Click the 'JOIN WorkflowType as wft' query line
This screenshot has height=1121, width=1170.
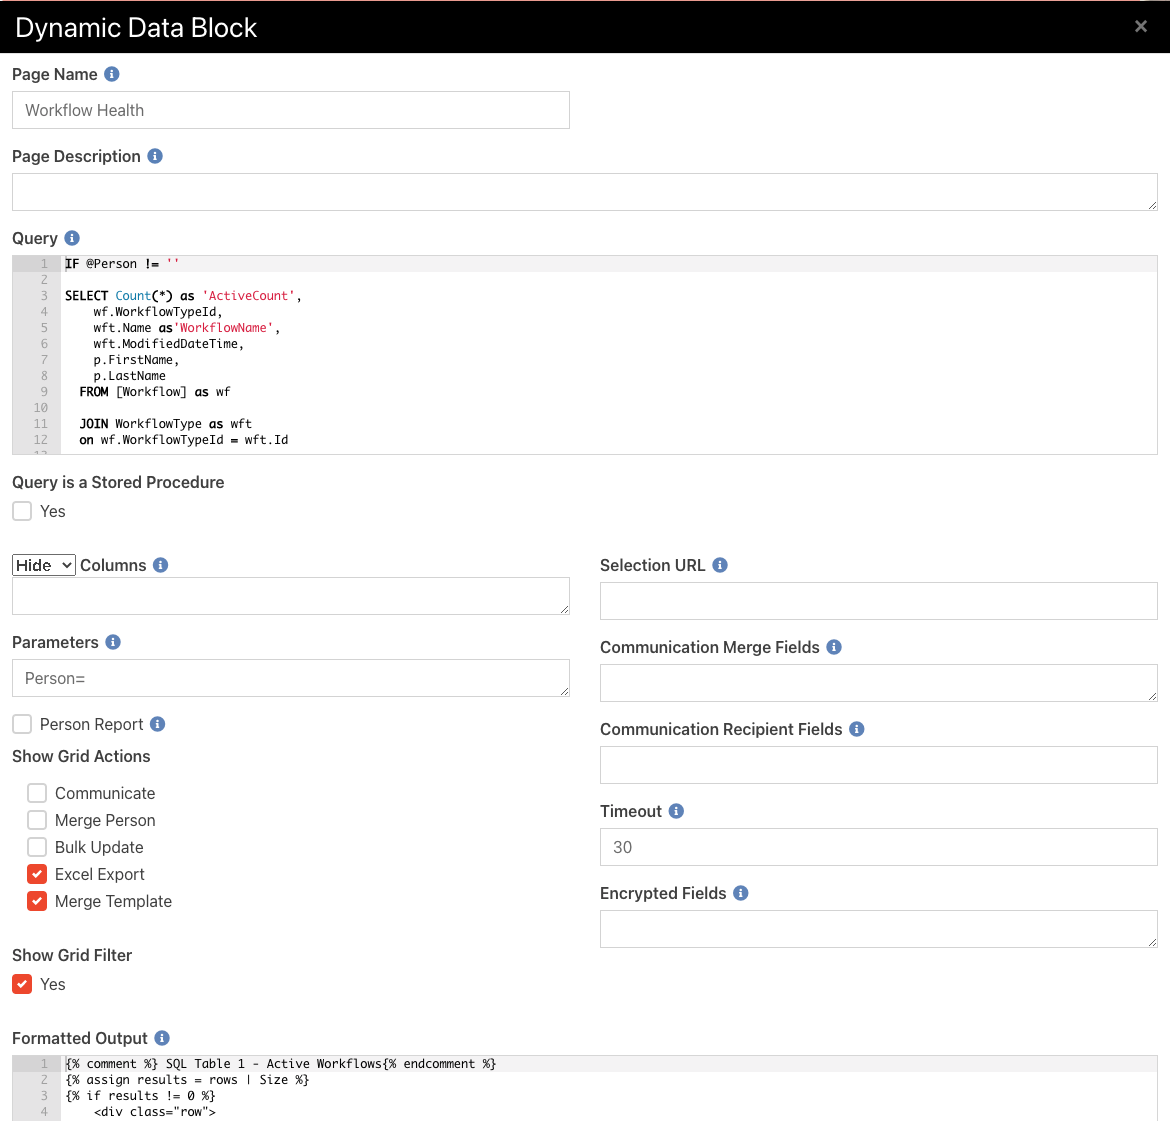click(166, 424)
